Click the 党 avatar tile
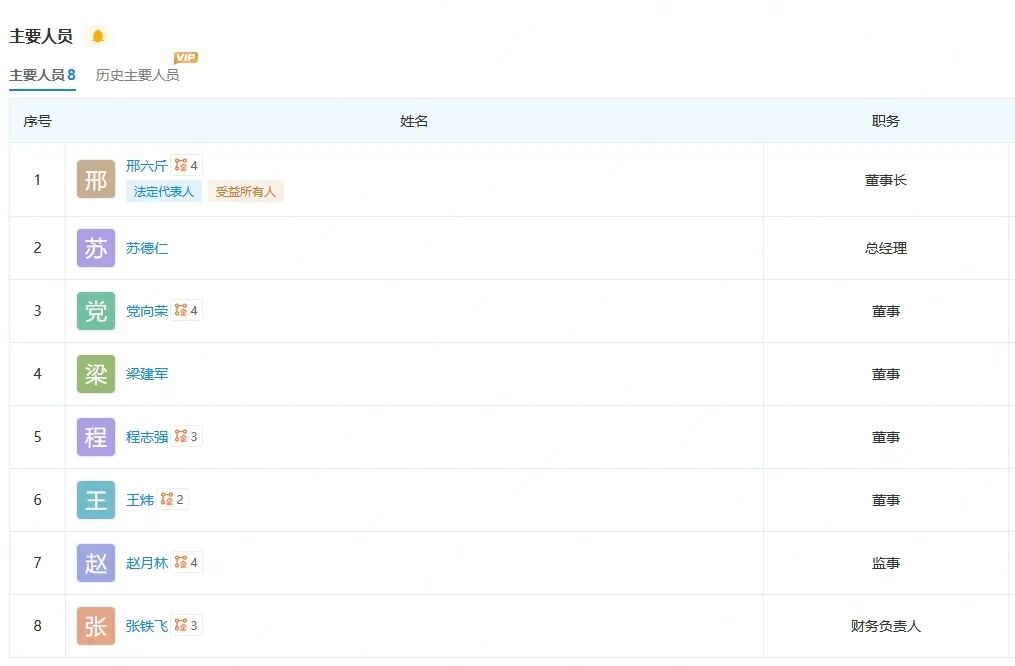 coord(96,311)
